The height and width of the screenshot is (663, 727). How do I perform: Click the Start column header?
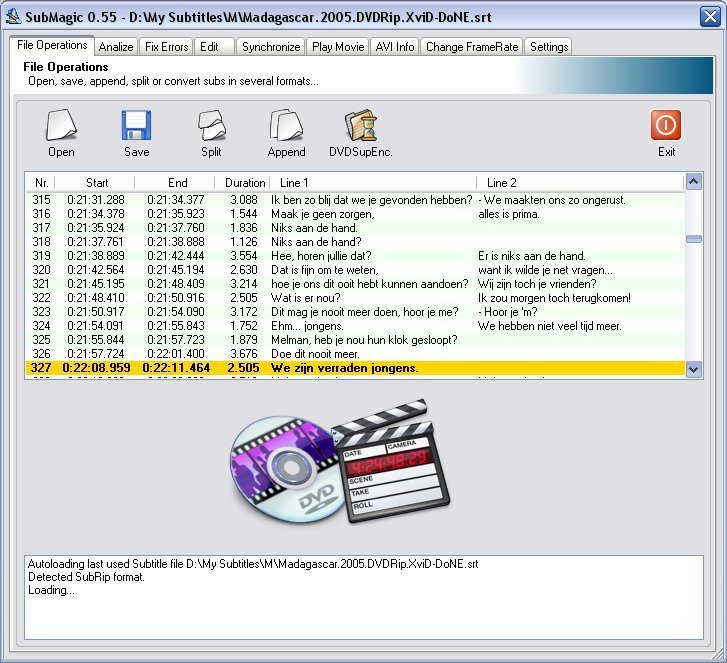click(97, 183)
